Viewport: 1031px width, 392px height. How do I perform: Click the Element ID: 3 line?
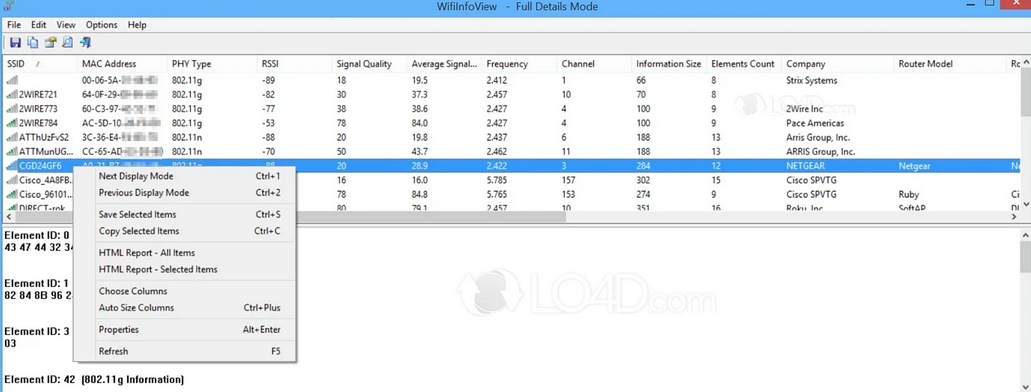click(x=37, y=331)
